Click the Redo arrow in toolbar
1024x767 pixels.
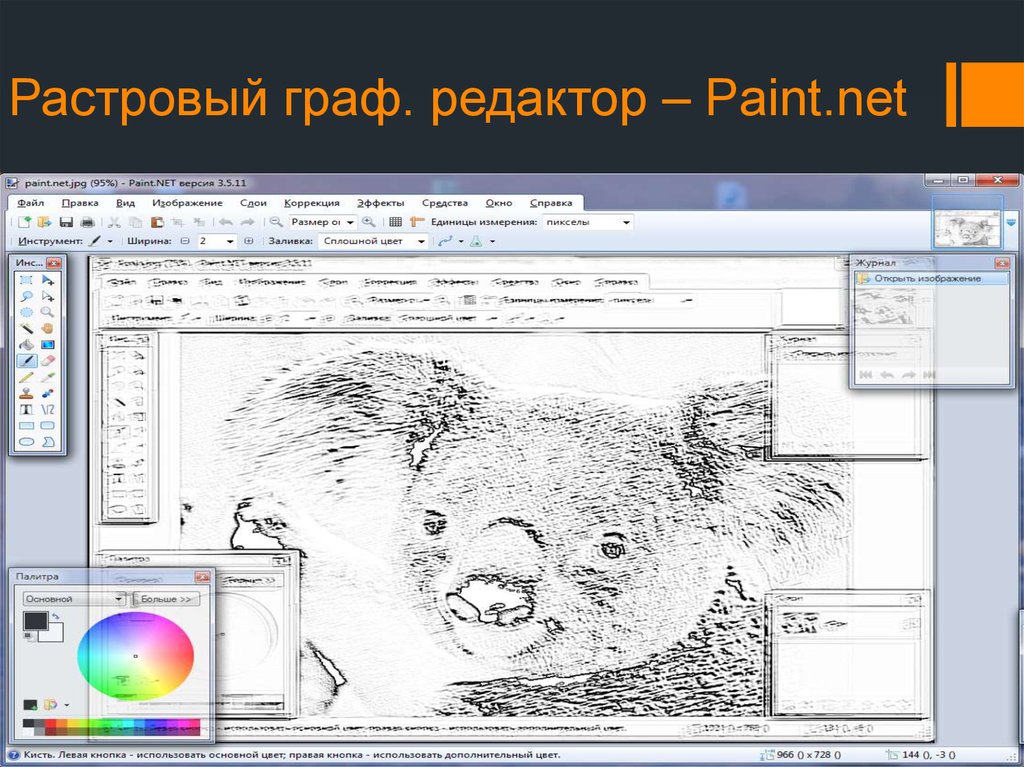247,222
